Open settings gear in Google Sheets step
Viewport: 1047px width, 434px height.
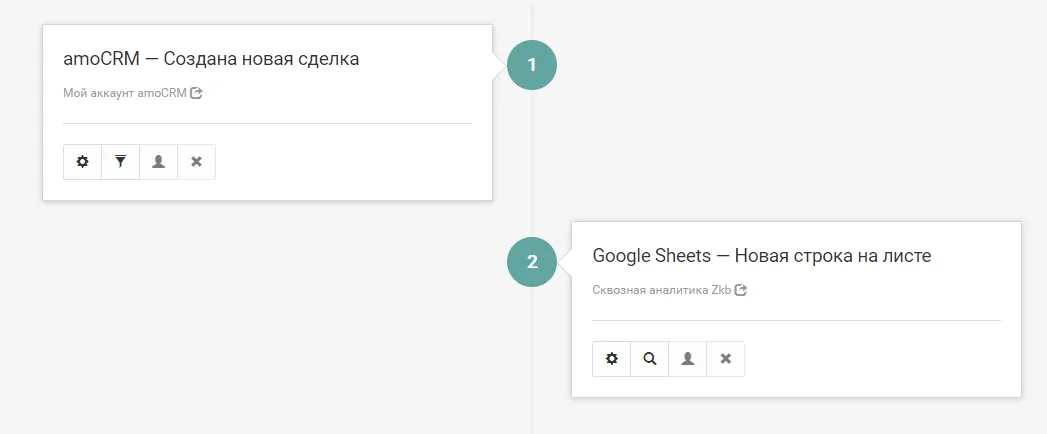[612, 359]
